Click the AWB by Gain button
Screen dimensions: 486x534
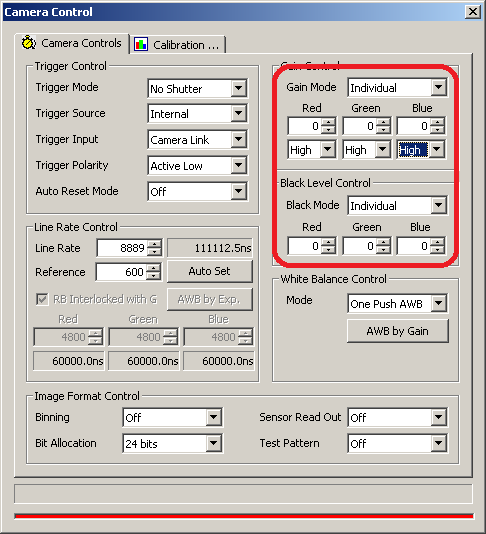point(397,331)
